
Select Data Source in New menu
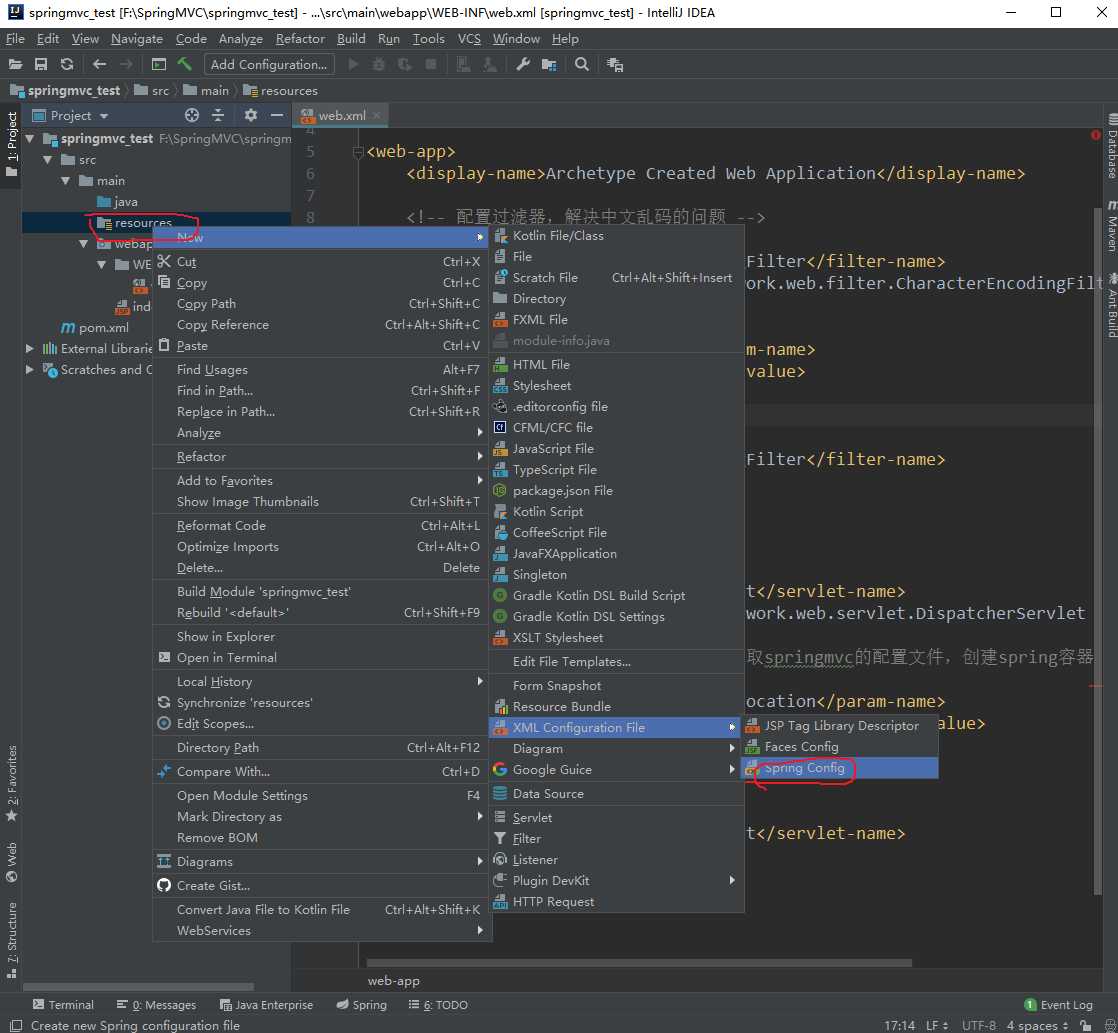coord(617,793)
